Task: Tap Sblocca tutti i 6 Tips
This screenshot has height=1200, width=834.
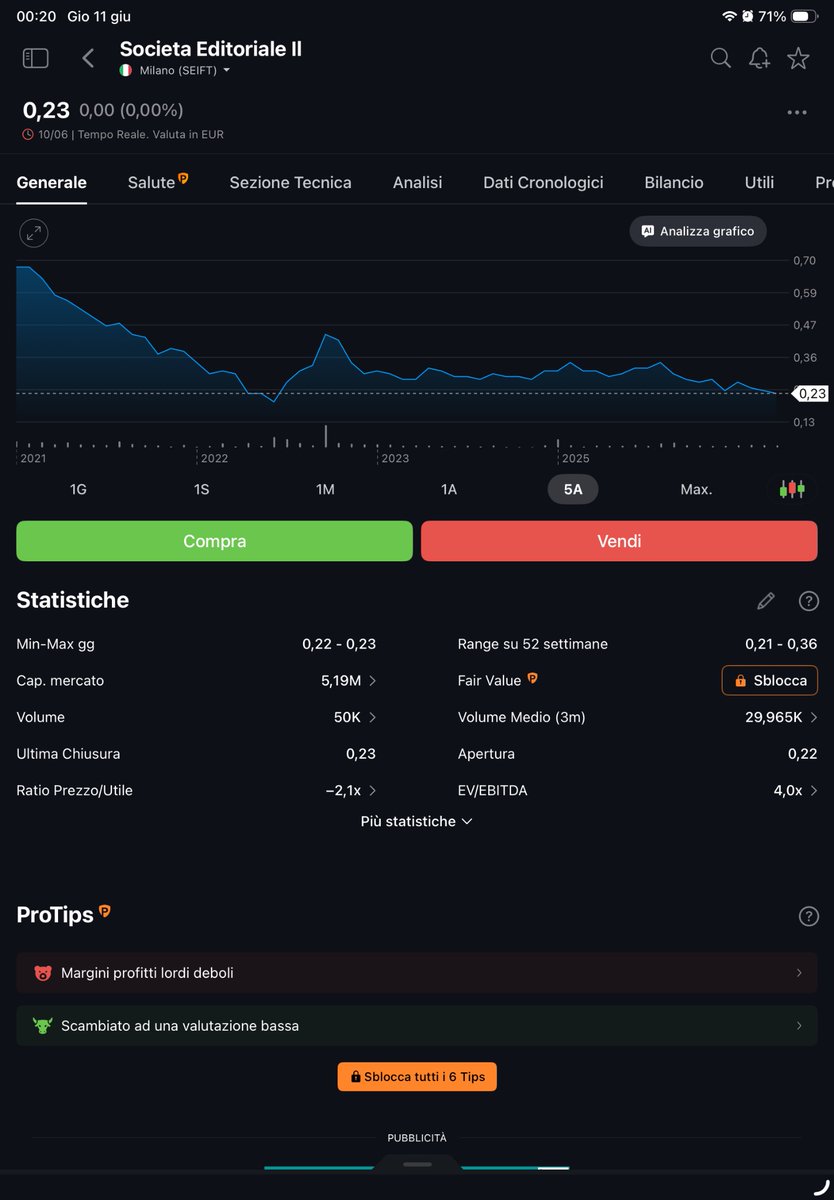Action: pos(417,1077)
